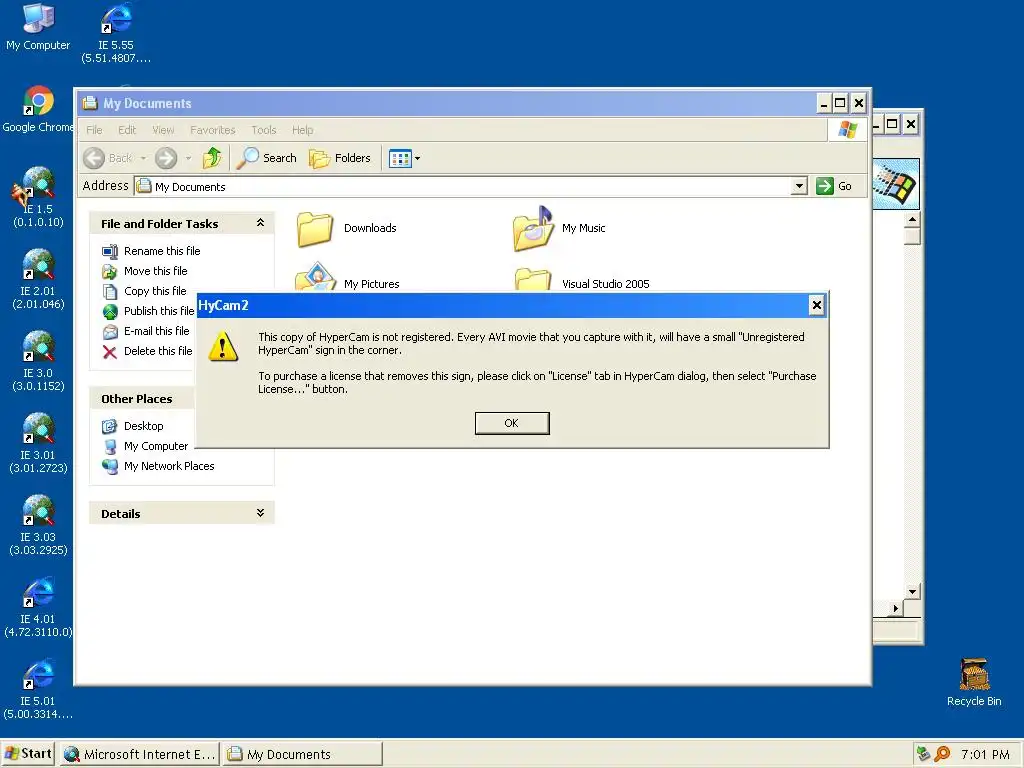
Task: Open the Tools menu
Action: [x=264, y=130]
